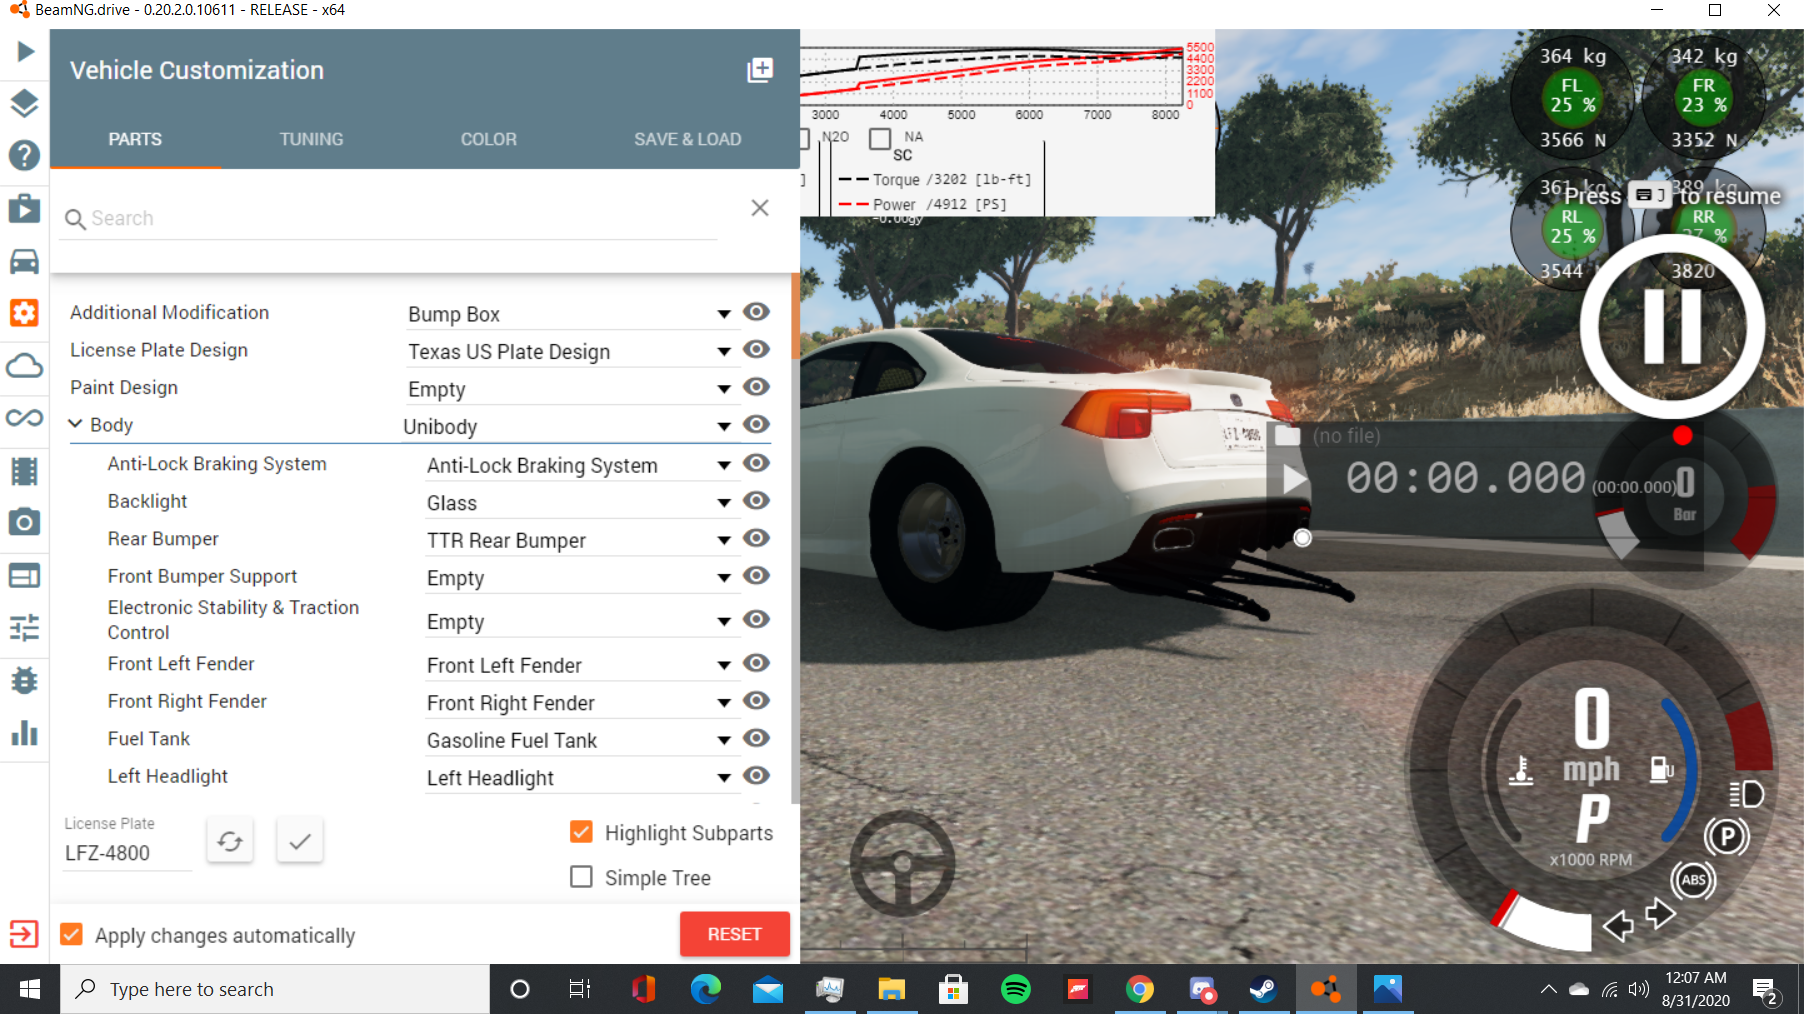Open Steam from the taskbar
1804x1014 pixels.
1263,989
